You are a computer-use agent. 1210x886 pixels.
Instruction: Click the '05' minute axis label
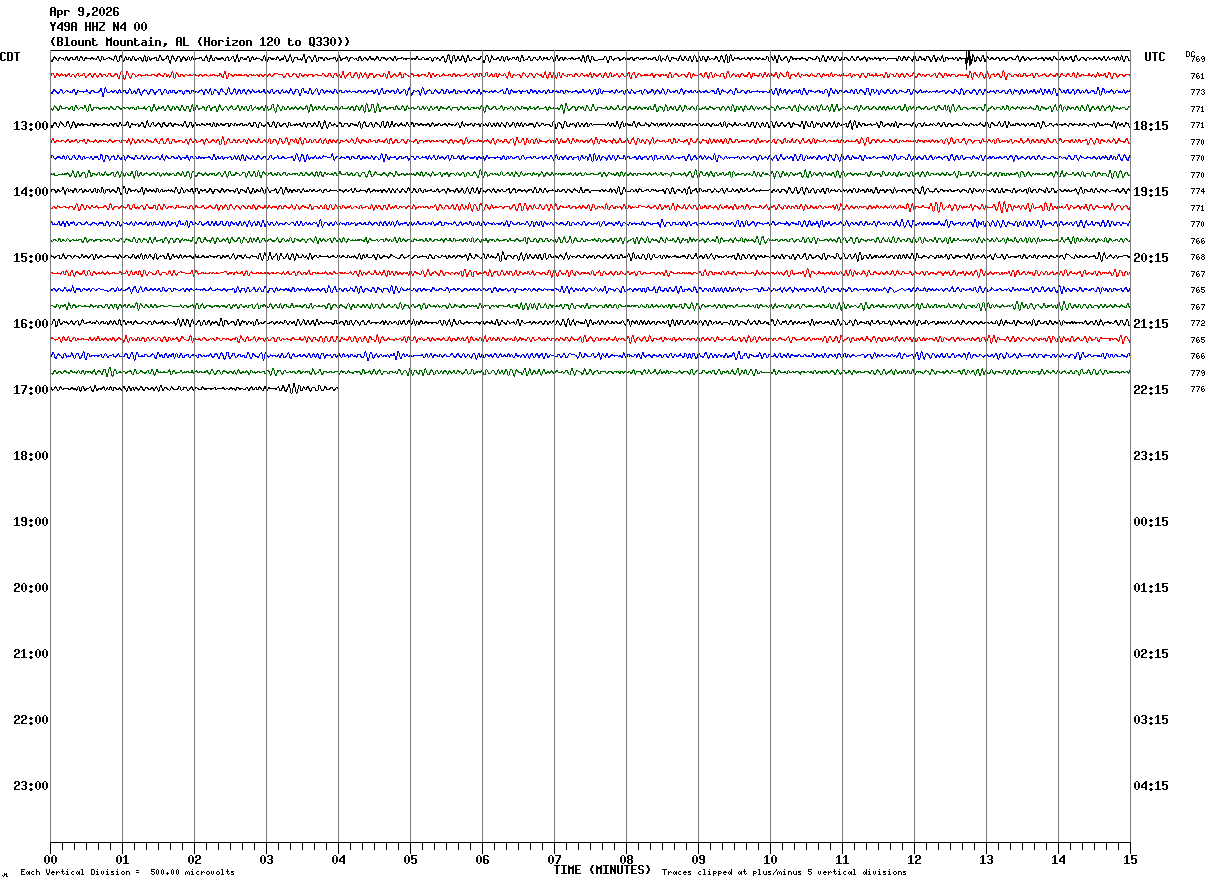click(410, 860)
